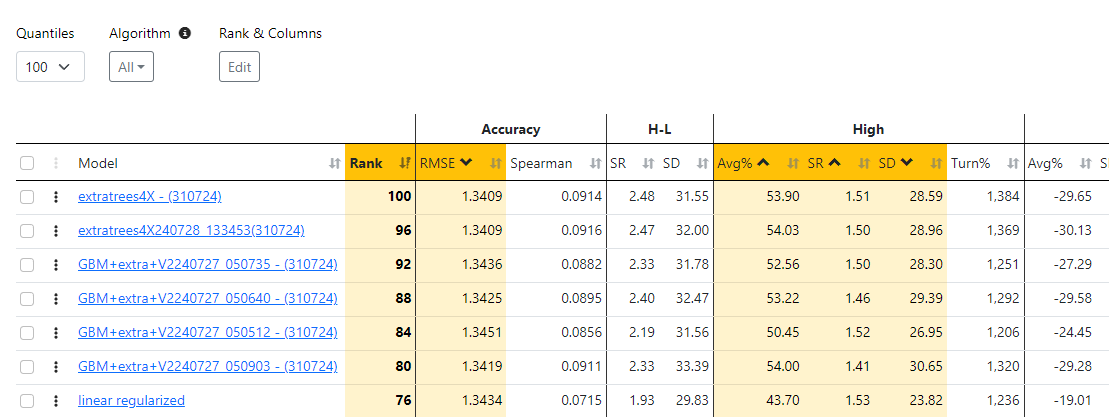Screen dimensions: 1109x417
Task: Click RMSE value 1.3436
Action: pyautogui.click(x=482, y=265)
